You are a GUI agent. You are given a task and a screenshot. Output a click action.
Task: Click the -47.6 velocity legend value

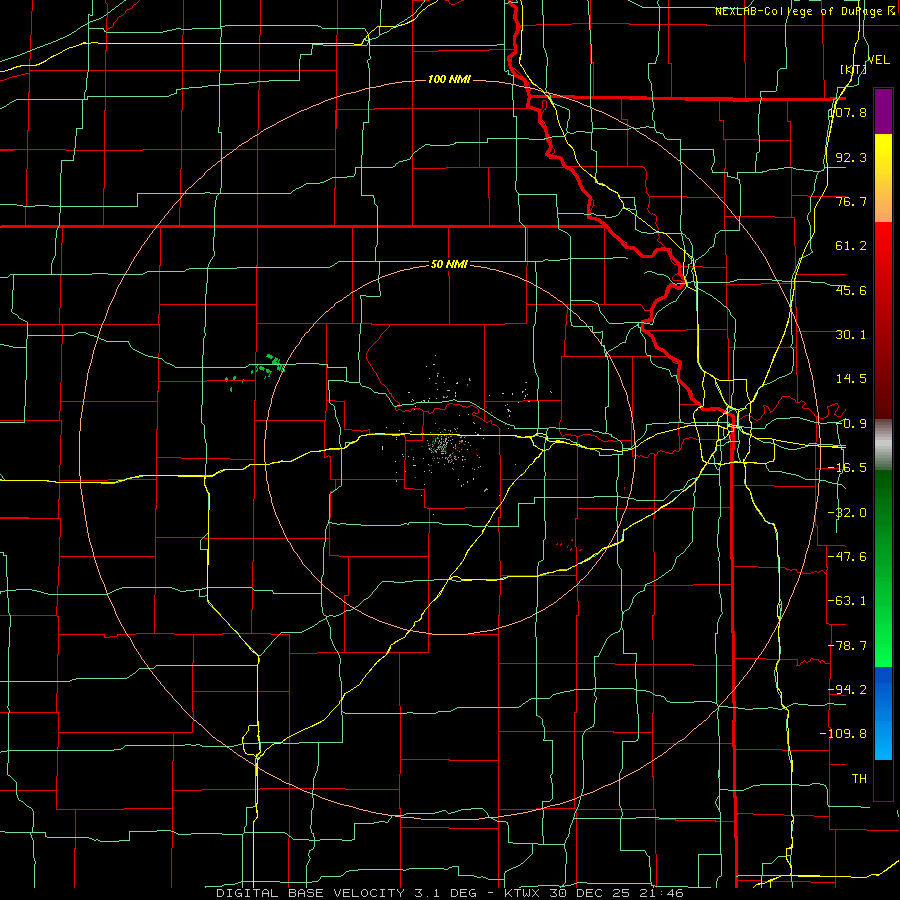(848, 557)
